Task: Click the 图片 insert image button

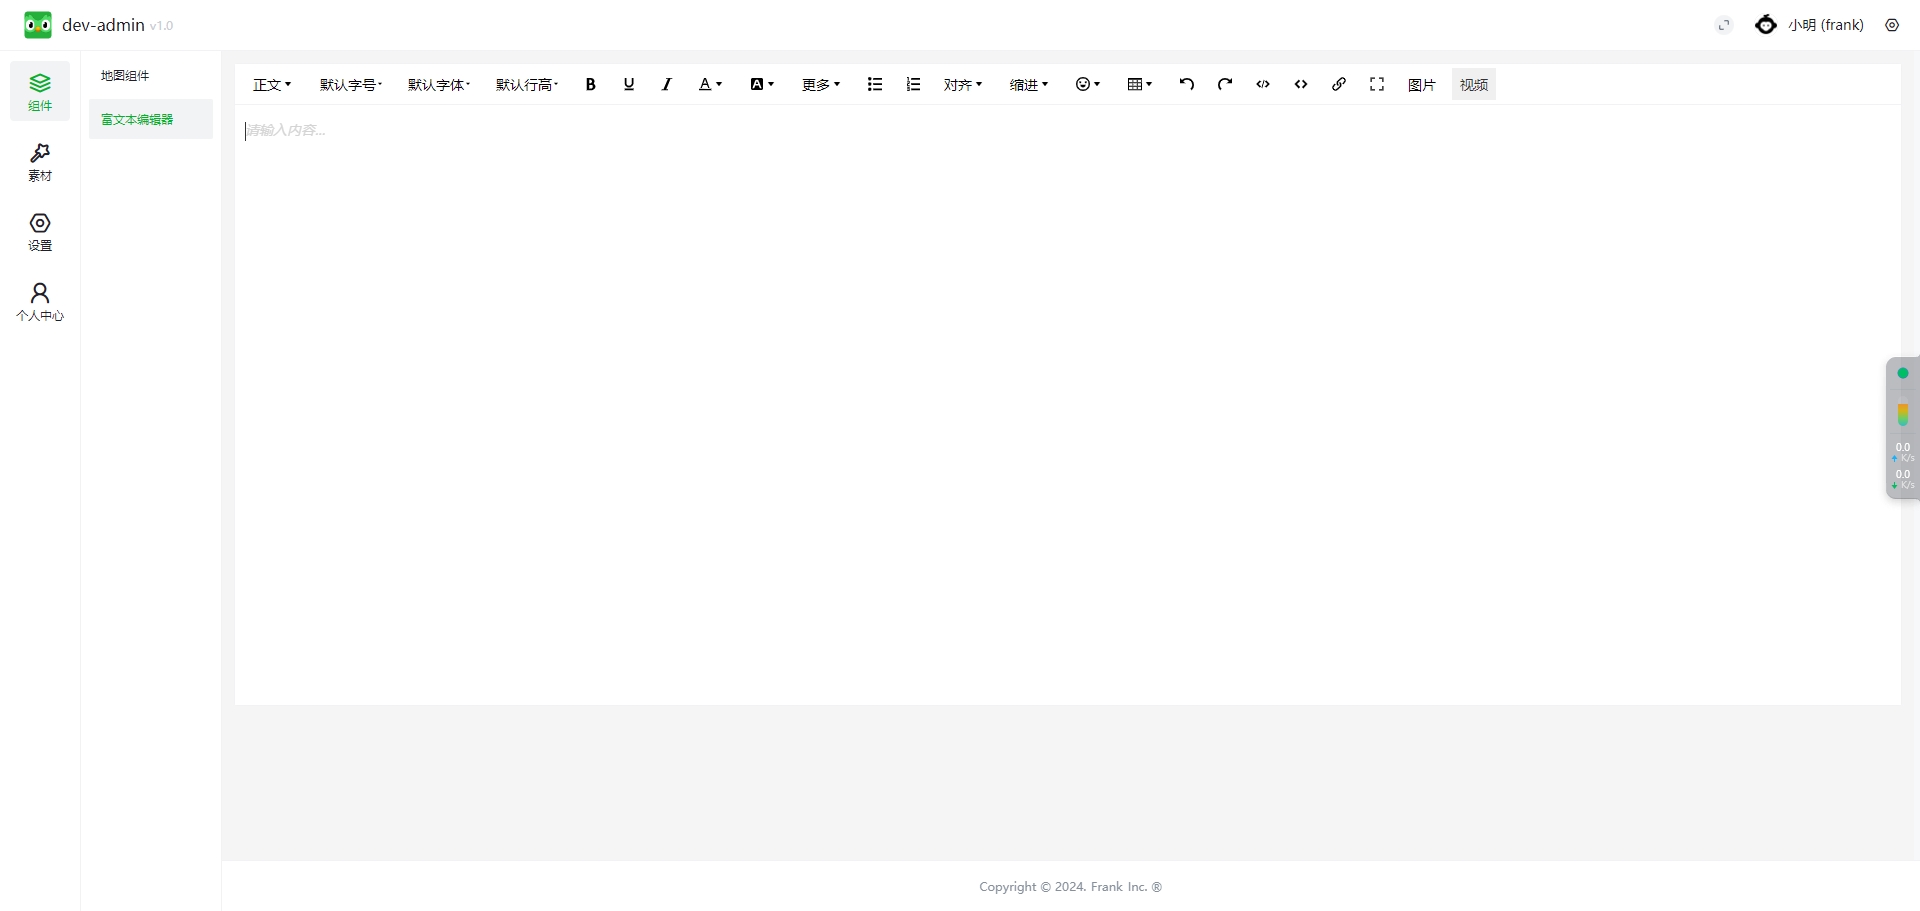Action: click(x=1421, y=85)
